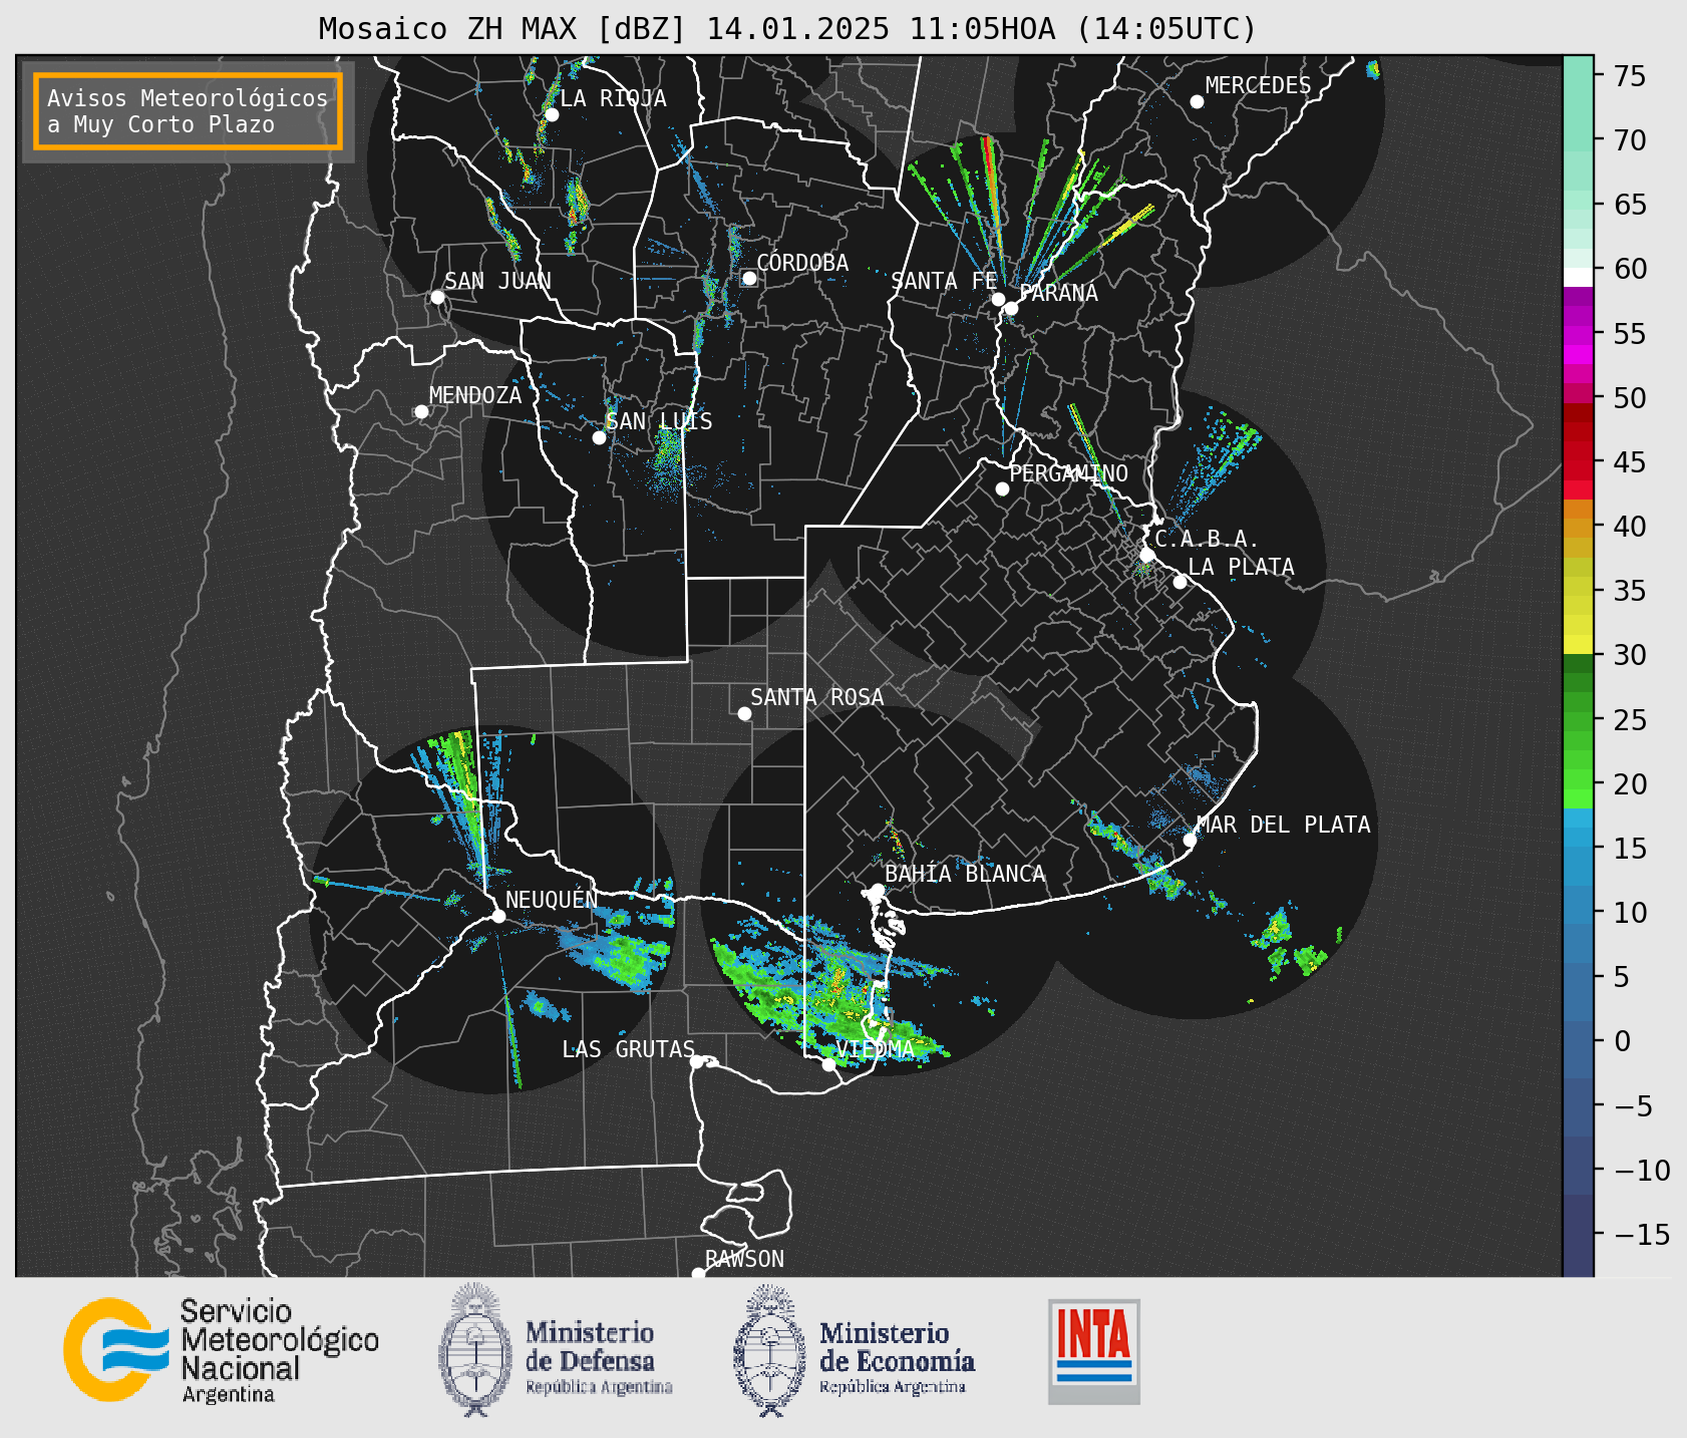Screen dimensions: 1687x1438
Task: Click the Ministerio de Economía emblem
Action: pos(770,1350)
